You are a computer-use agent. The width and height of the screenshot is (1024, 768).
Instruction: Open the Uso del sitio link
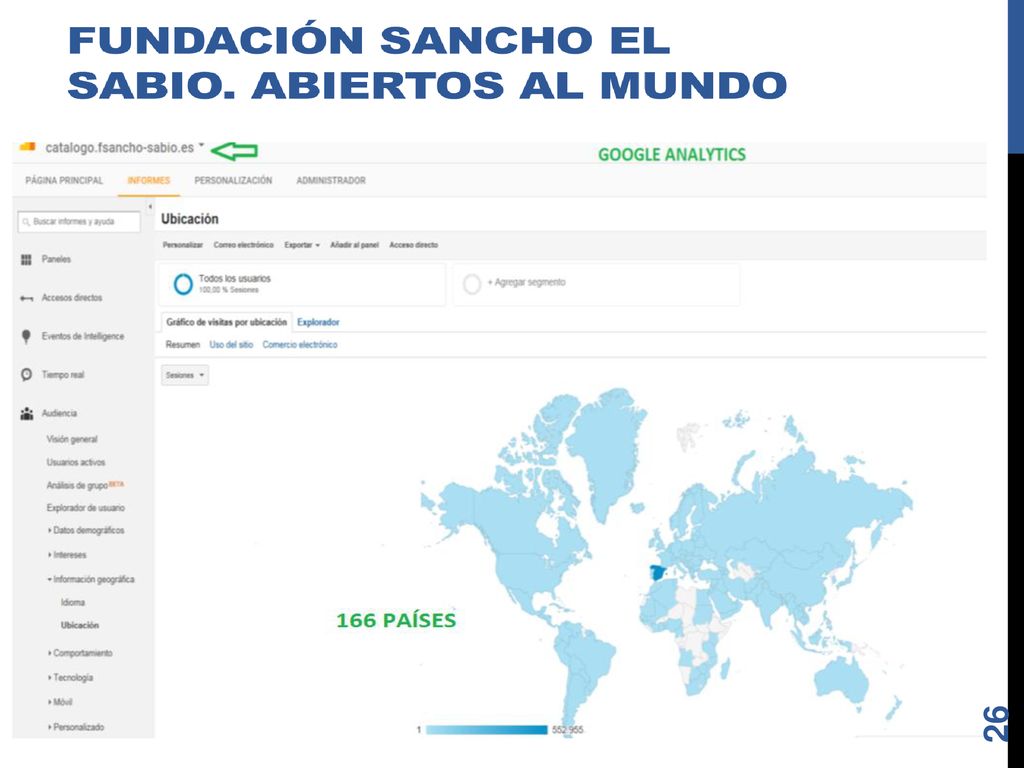(231, 345)
